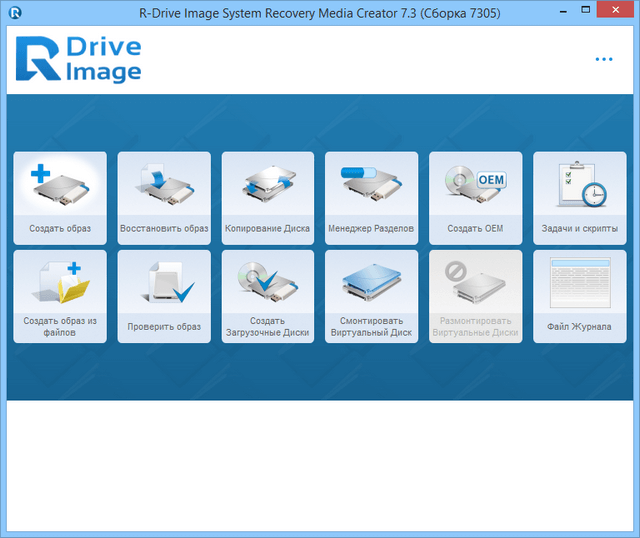
Task: Start Проверить образ verification
Action: (163, 295)
